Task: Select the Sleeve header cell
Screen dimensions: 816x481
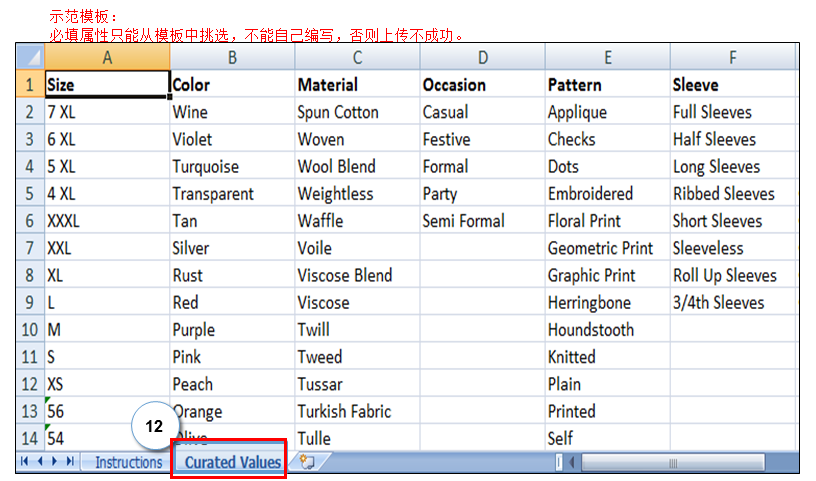Action: (x=733, y=84)
